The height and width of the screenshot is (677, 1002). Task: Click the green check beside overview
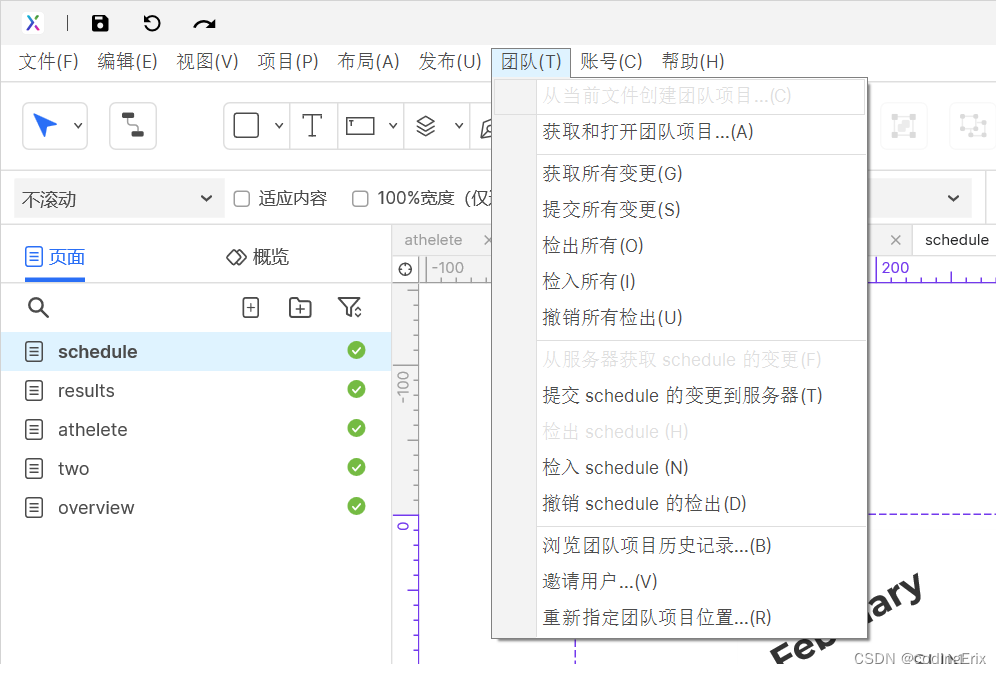pyautogui.click(x=357, y=506)
